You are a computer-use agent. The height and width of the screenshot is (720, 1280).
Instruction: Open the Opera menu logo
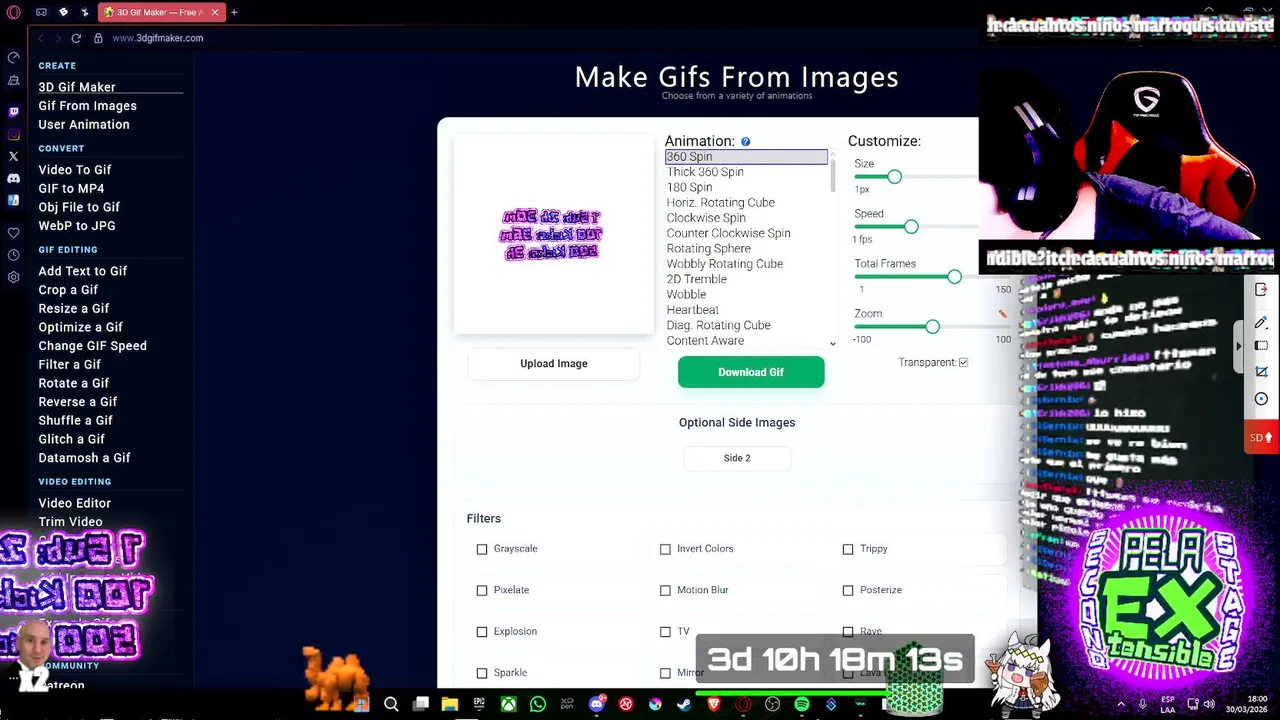13,12
